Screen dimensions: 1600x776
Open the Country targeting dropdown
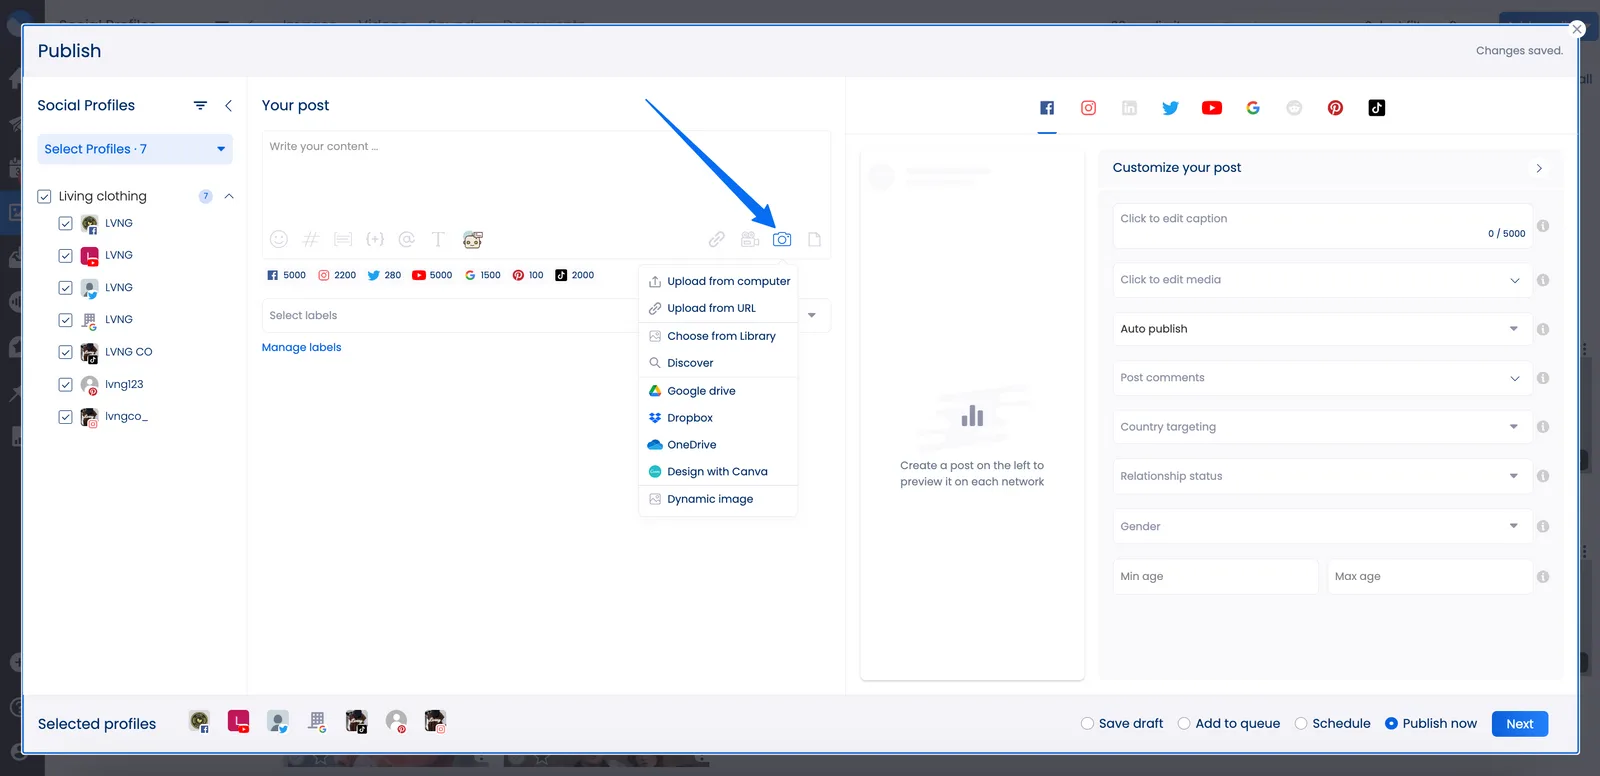1322,427
